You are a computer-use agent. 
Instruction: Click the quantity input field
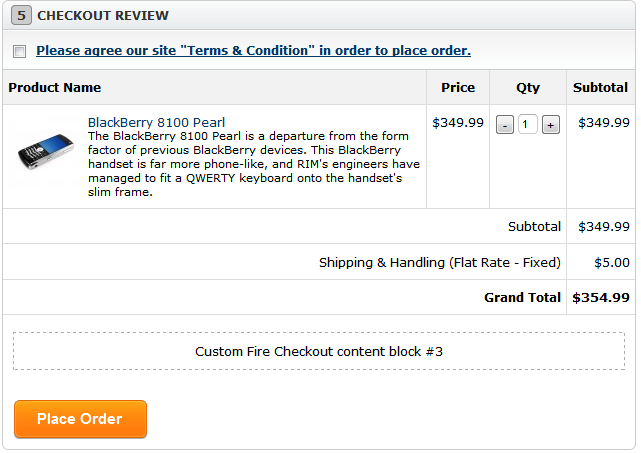tap(528, 125)
